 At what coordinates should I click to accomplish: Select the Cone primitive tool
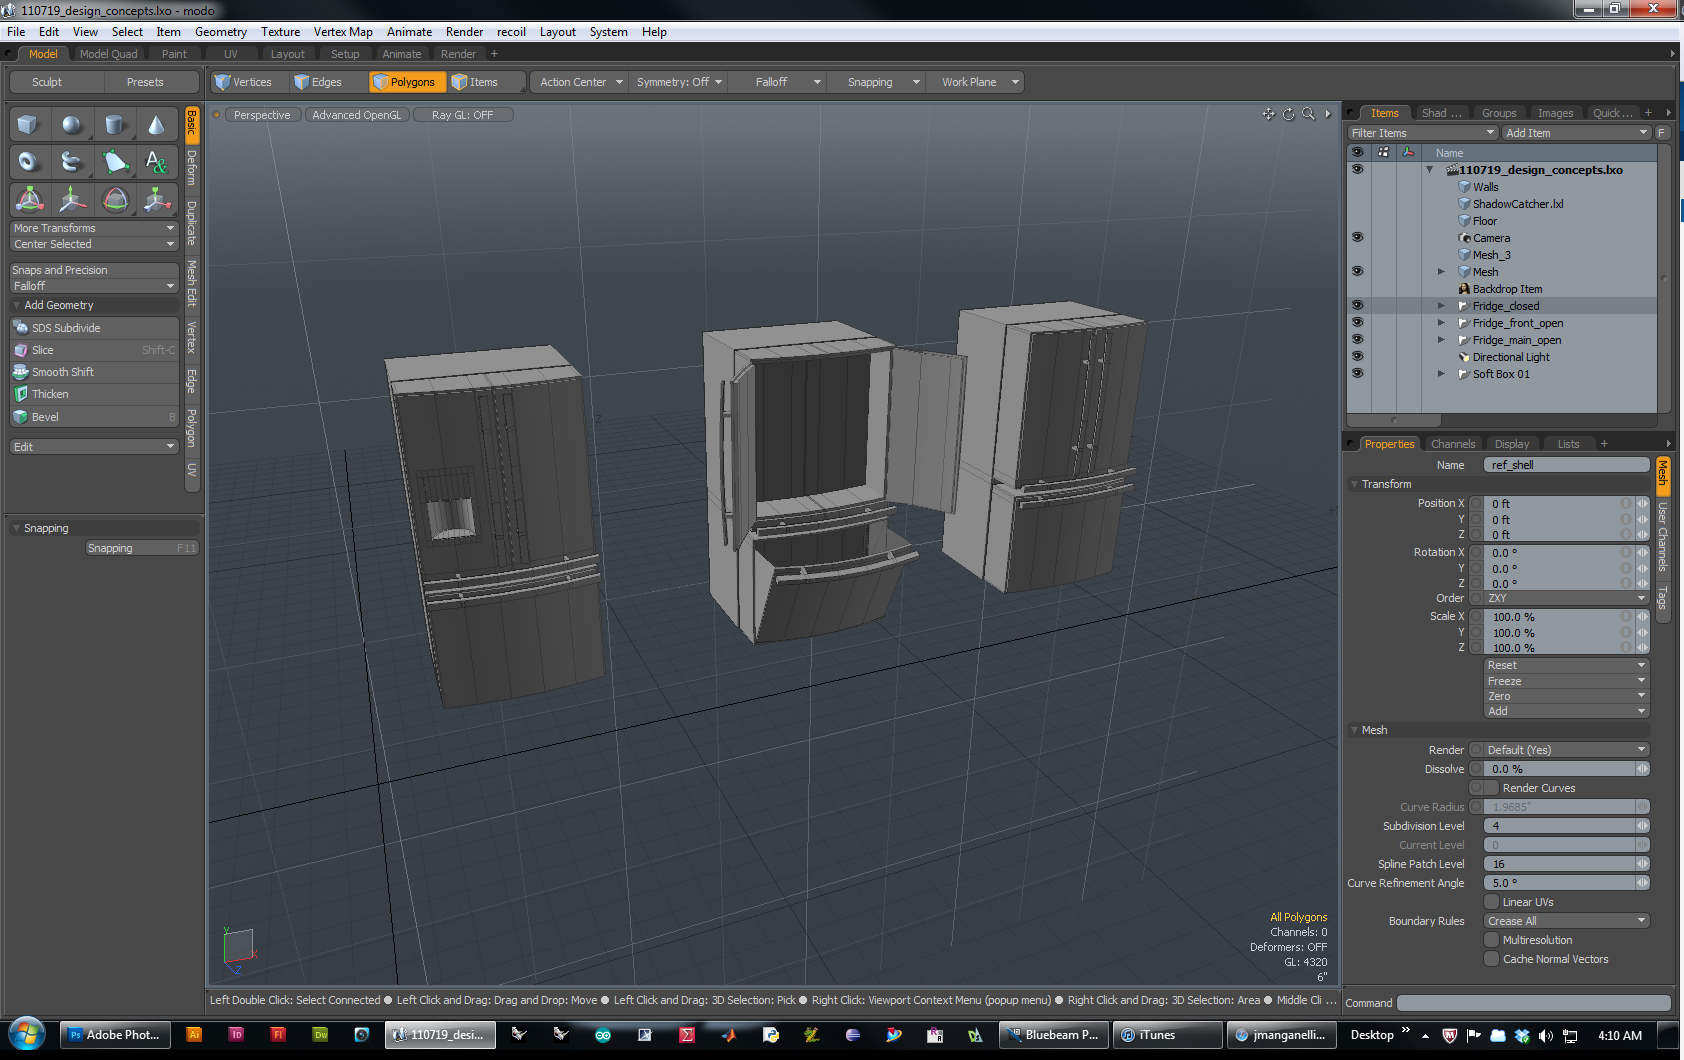pos(156,125)
